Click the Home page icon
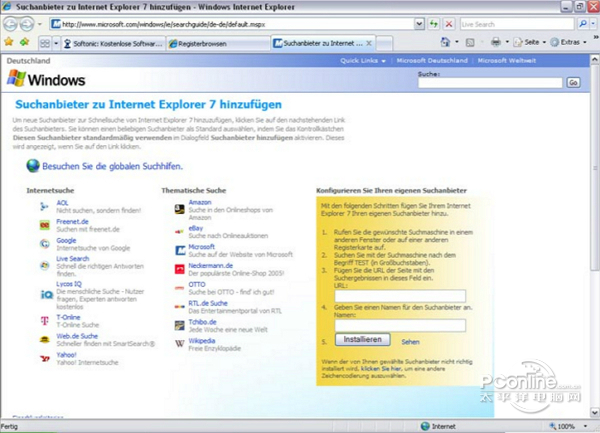This screenshot has width=600, height=433. point(445,42)
